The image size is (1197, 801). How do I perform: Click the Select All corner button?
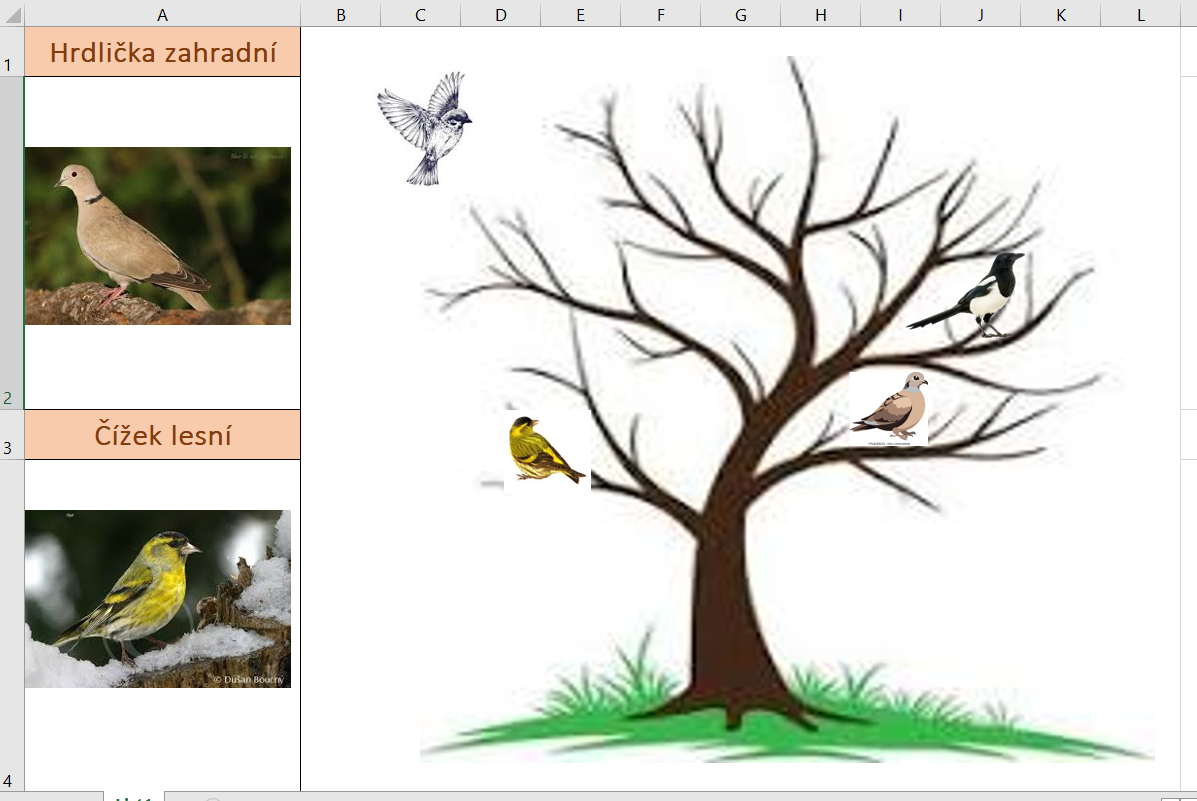[11, 14]
